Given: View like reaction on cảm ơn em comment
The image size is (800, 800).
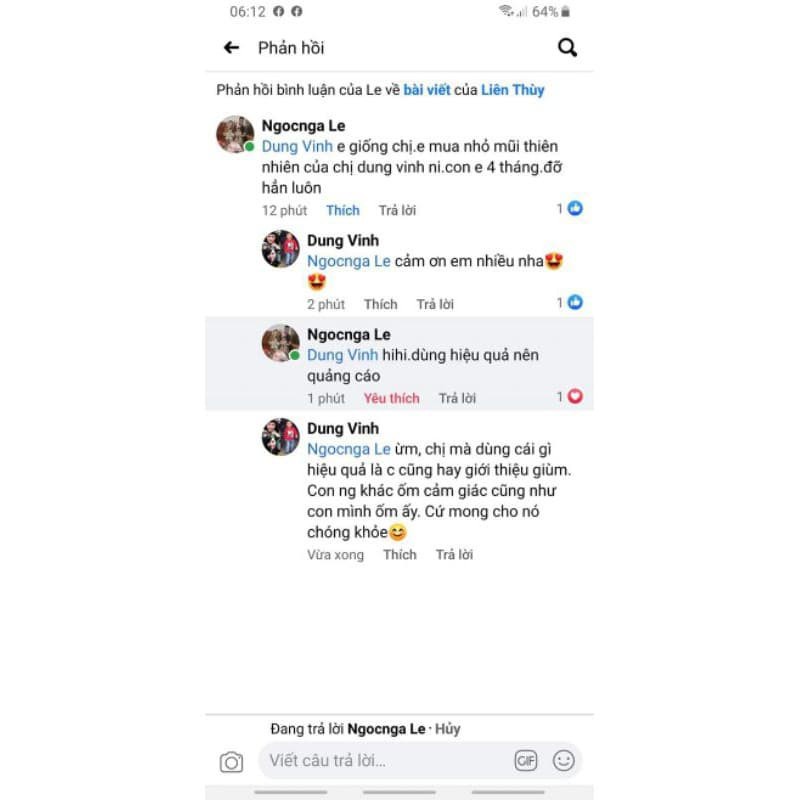Looking at the screenshot, I should 570,303.
